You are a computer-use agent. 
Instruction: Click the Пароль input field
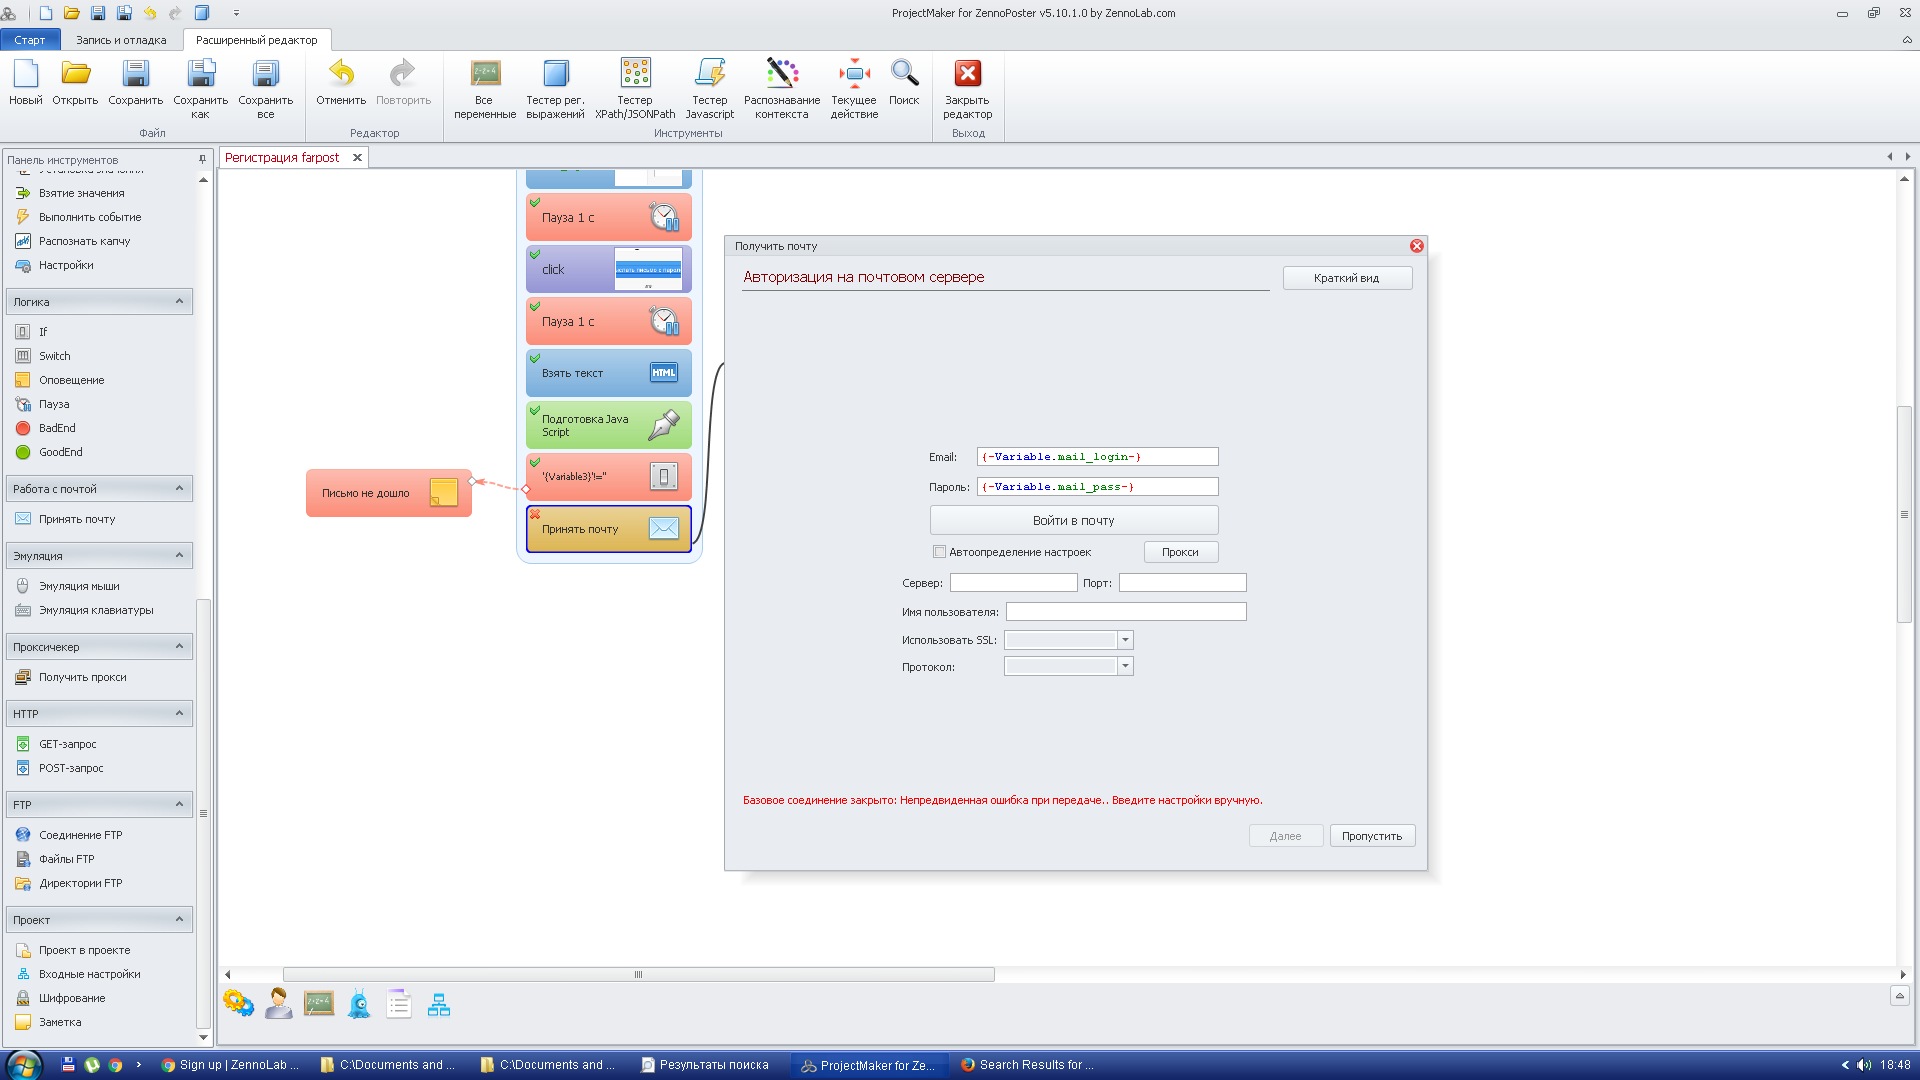[1097, 487]
